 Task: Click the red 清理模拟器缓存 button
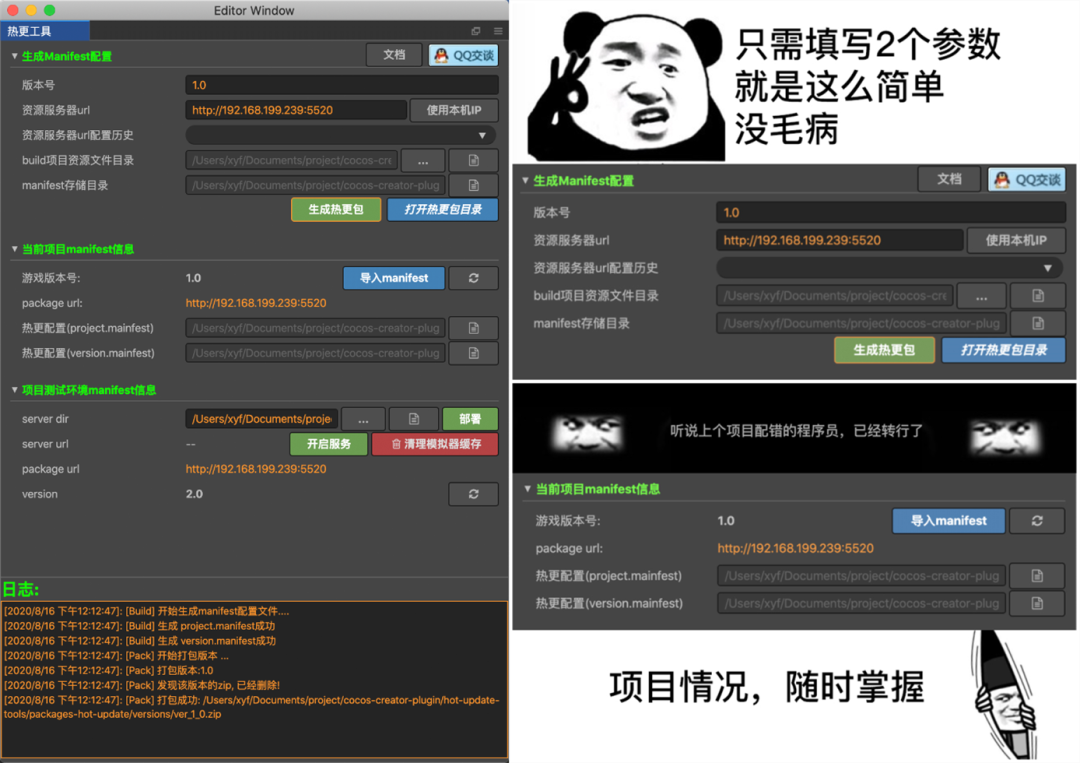[435, 444]
